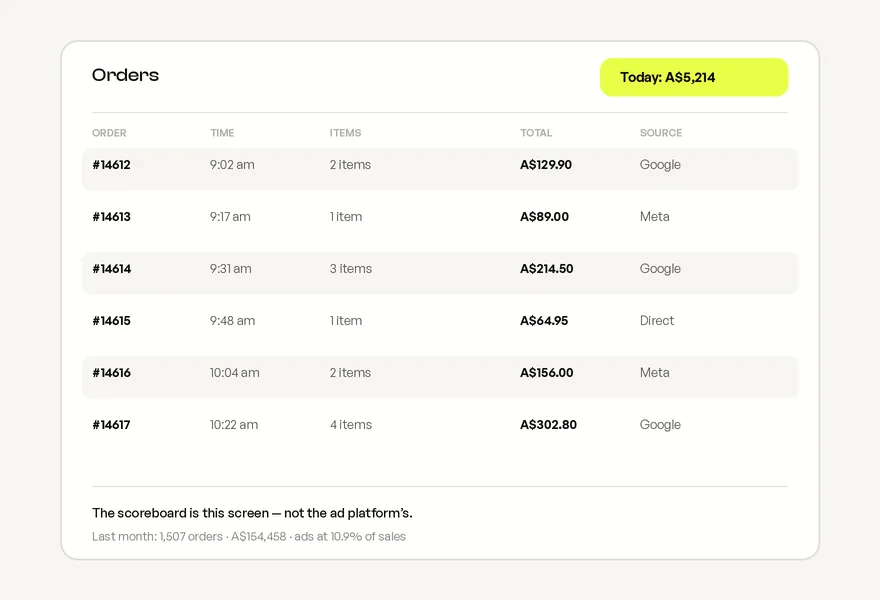Screen dimensions: 880x600
Task: Click the 4 items cell
Action: coord(351,425)
